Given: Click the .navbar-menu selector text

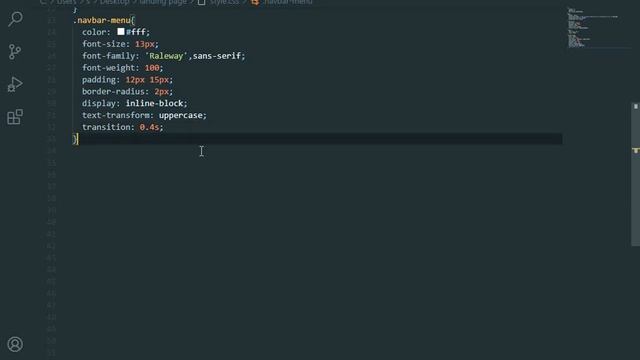Looking at the screenshot, I should 102,20.
